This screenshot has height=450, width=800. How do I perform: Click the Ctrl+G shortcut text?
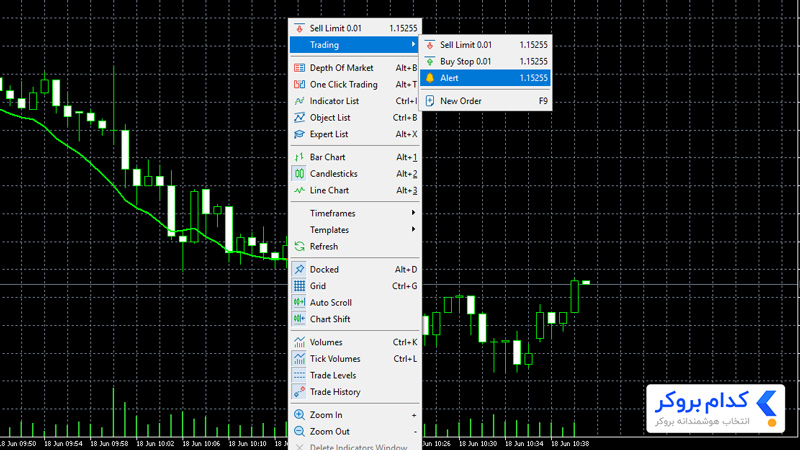[x=405, y=286]
